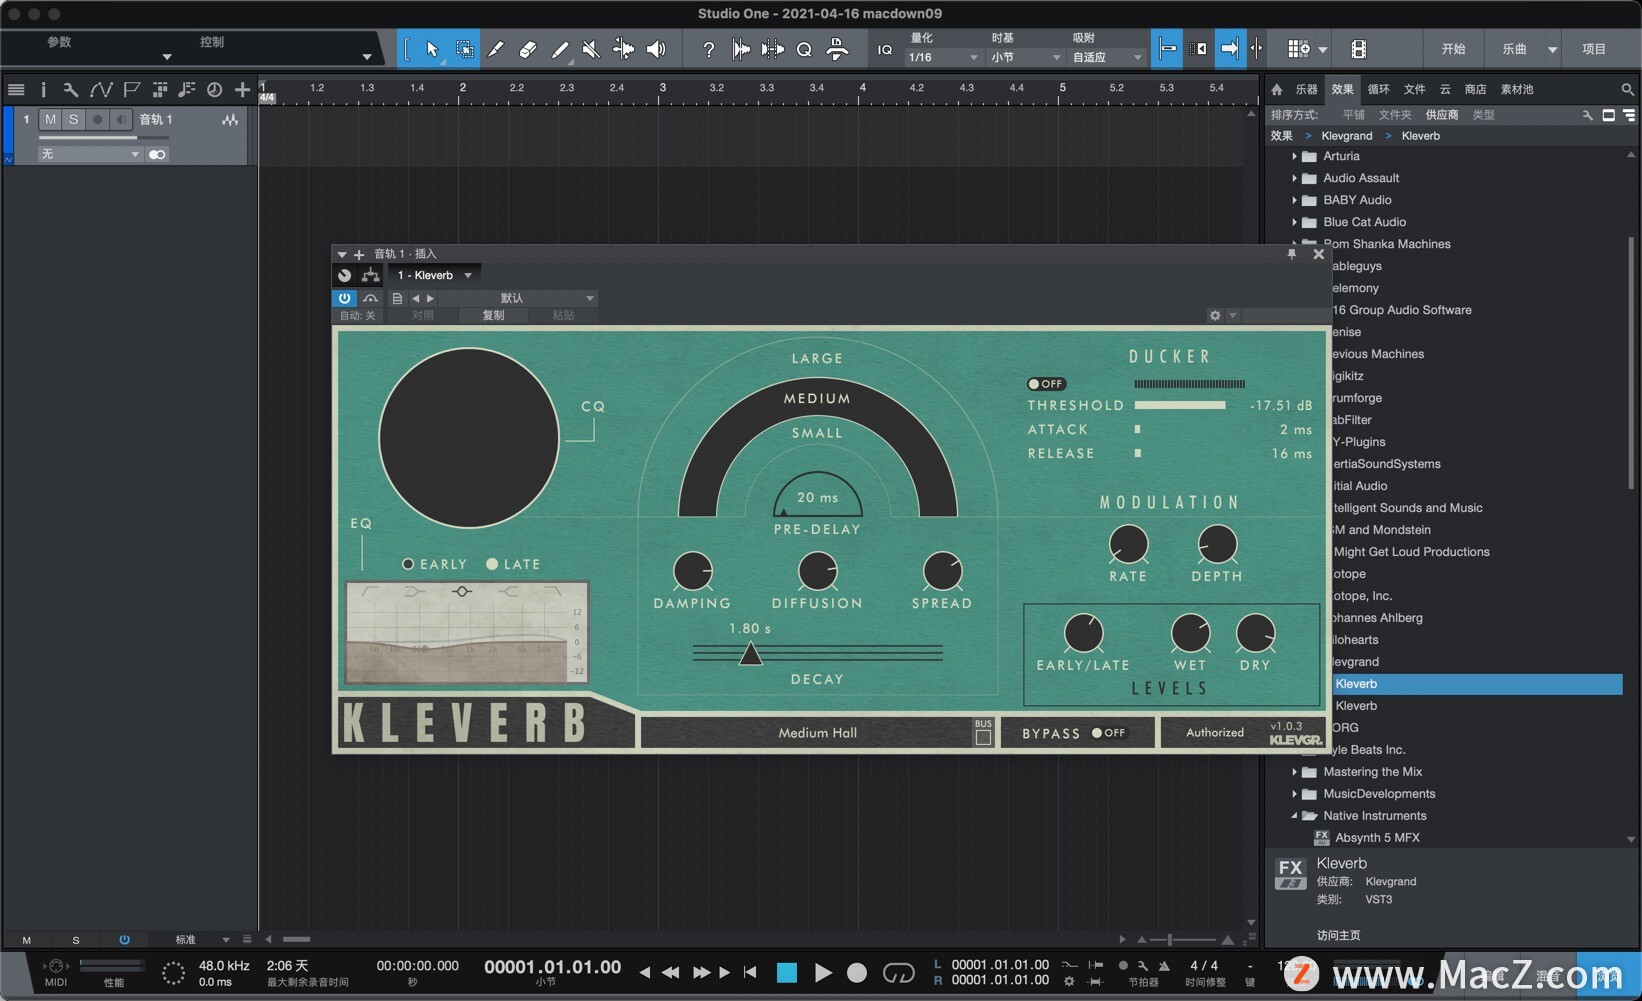This screenshot has height=1001, width=1642.
Task: Choose the Listen speaker tool
Action: 656,49
